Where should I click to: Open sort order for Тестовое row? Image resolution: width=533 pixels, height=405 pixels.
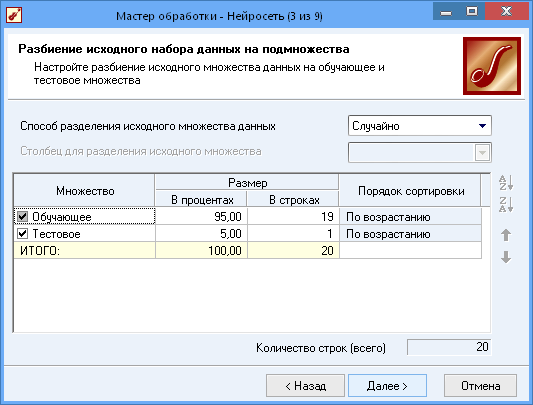pyautogui.click(x=410, y=234)
